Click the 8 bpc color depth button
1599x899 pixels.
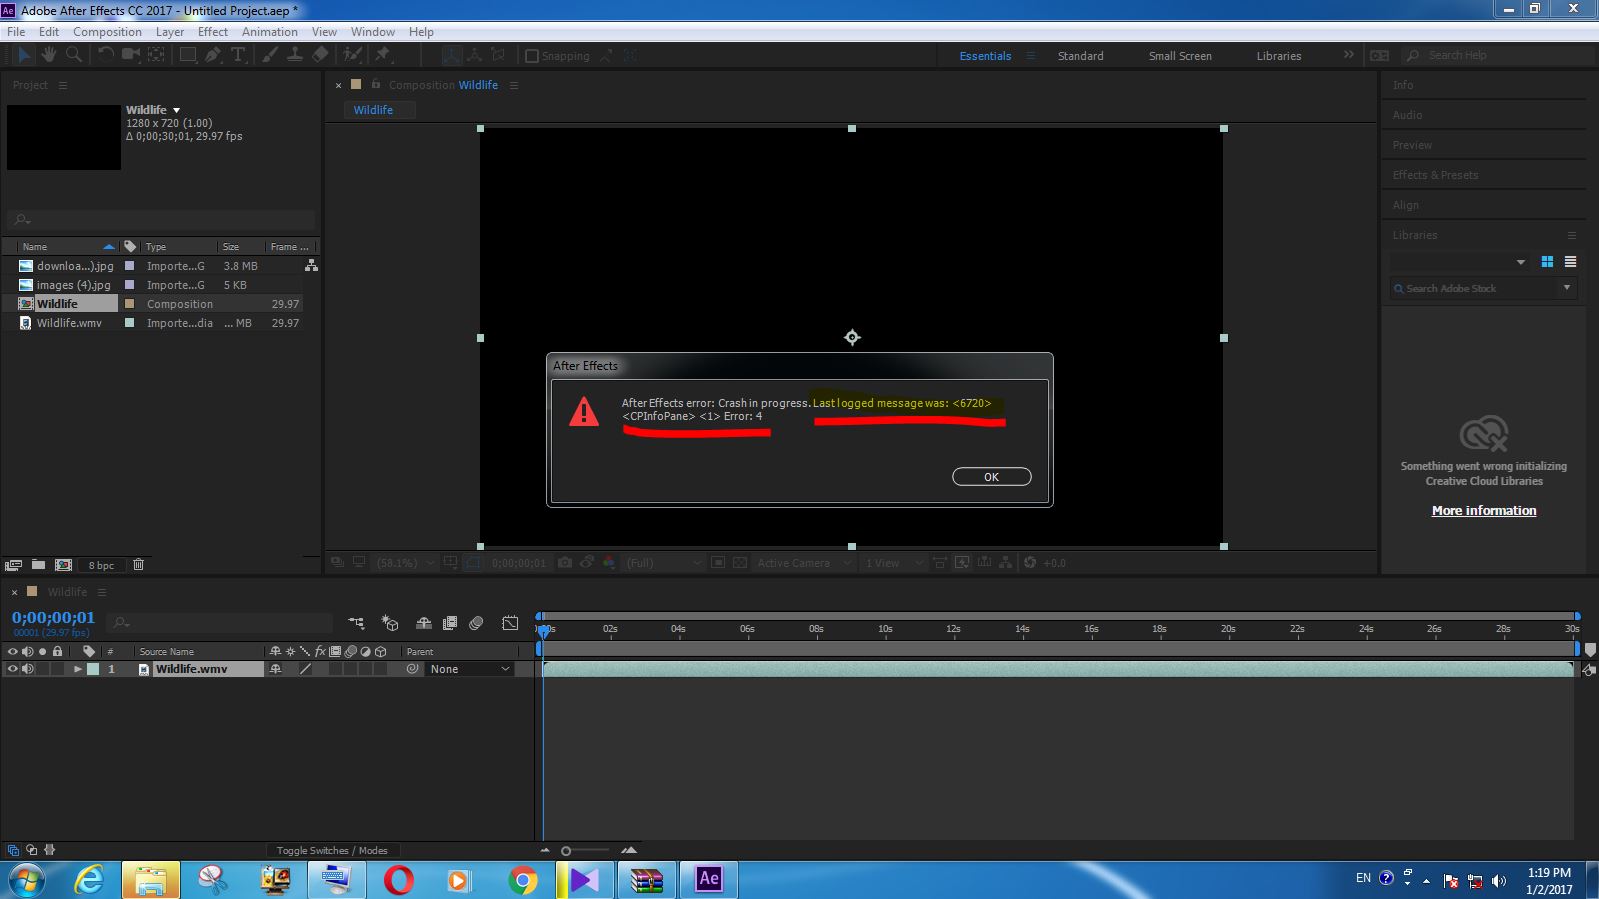[x=101, y=565]
